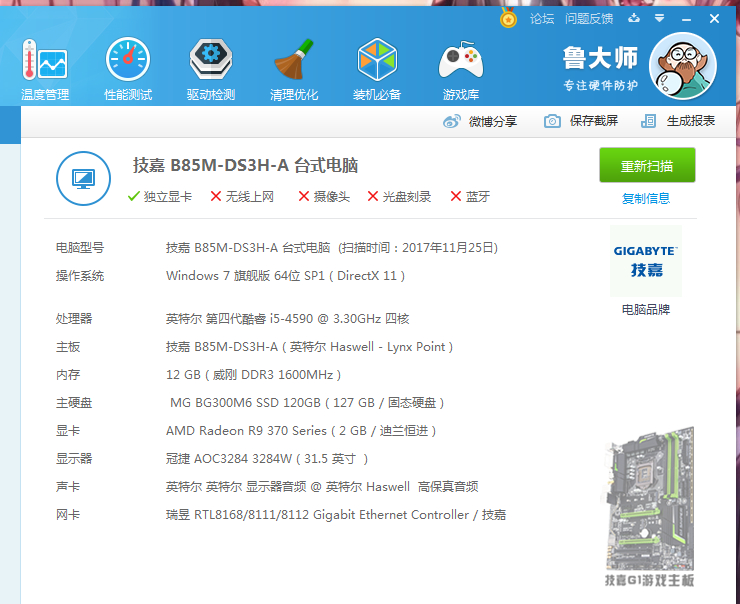Click 处理器 row label

click(74, 319)
